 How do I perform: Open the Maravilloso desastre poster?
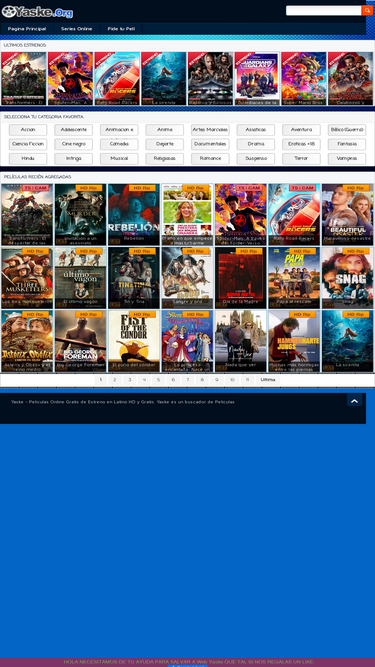[348, 214]
